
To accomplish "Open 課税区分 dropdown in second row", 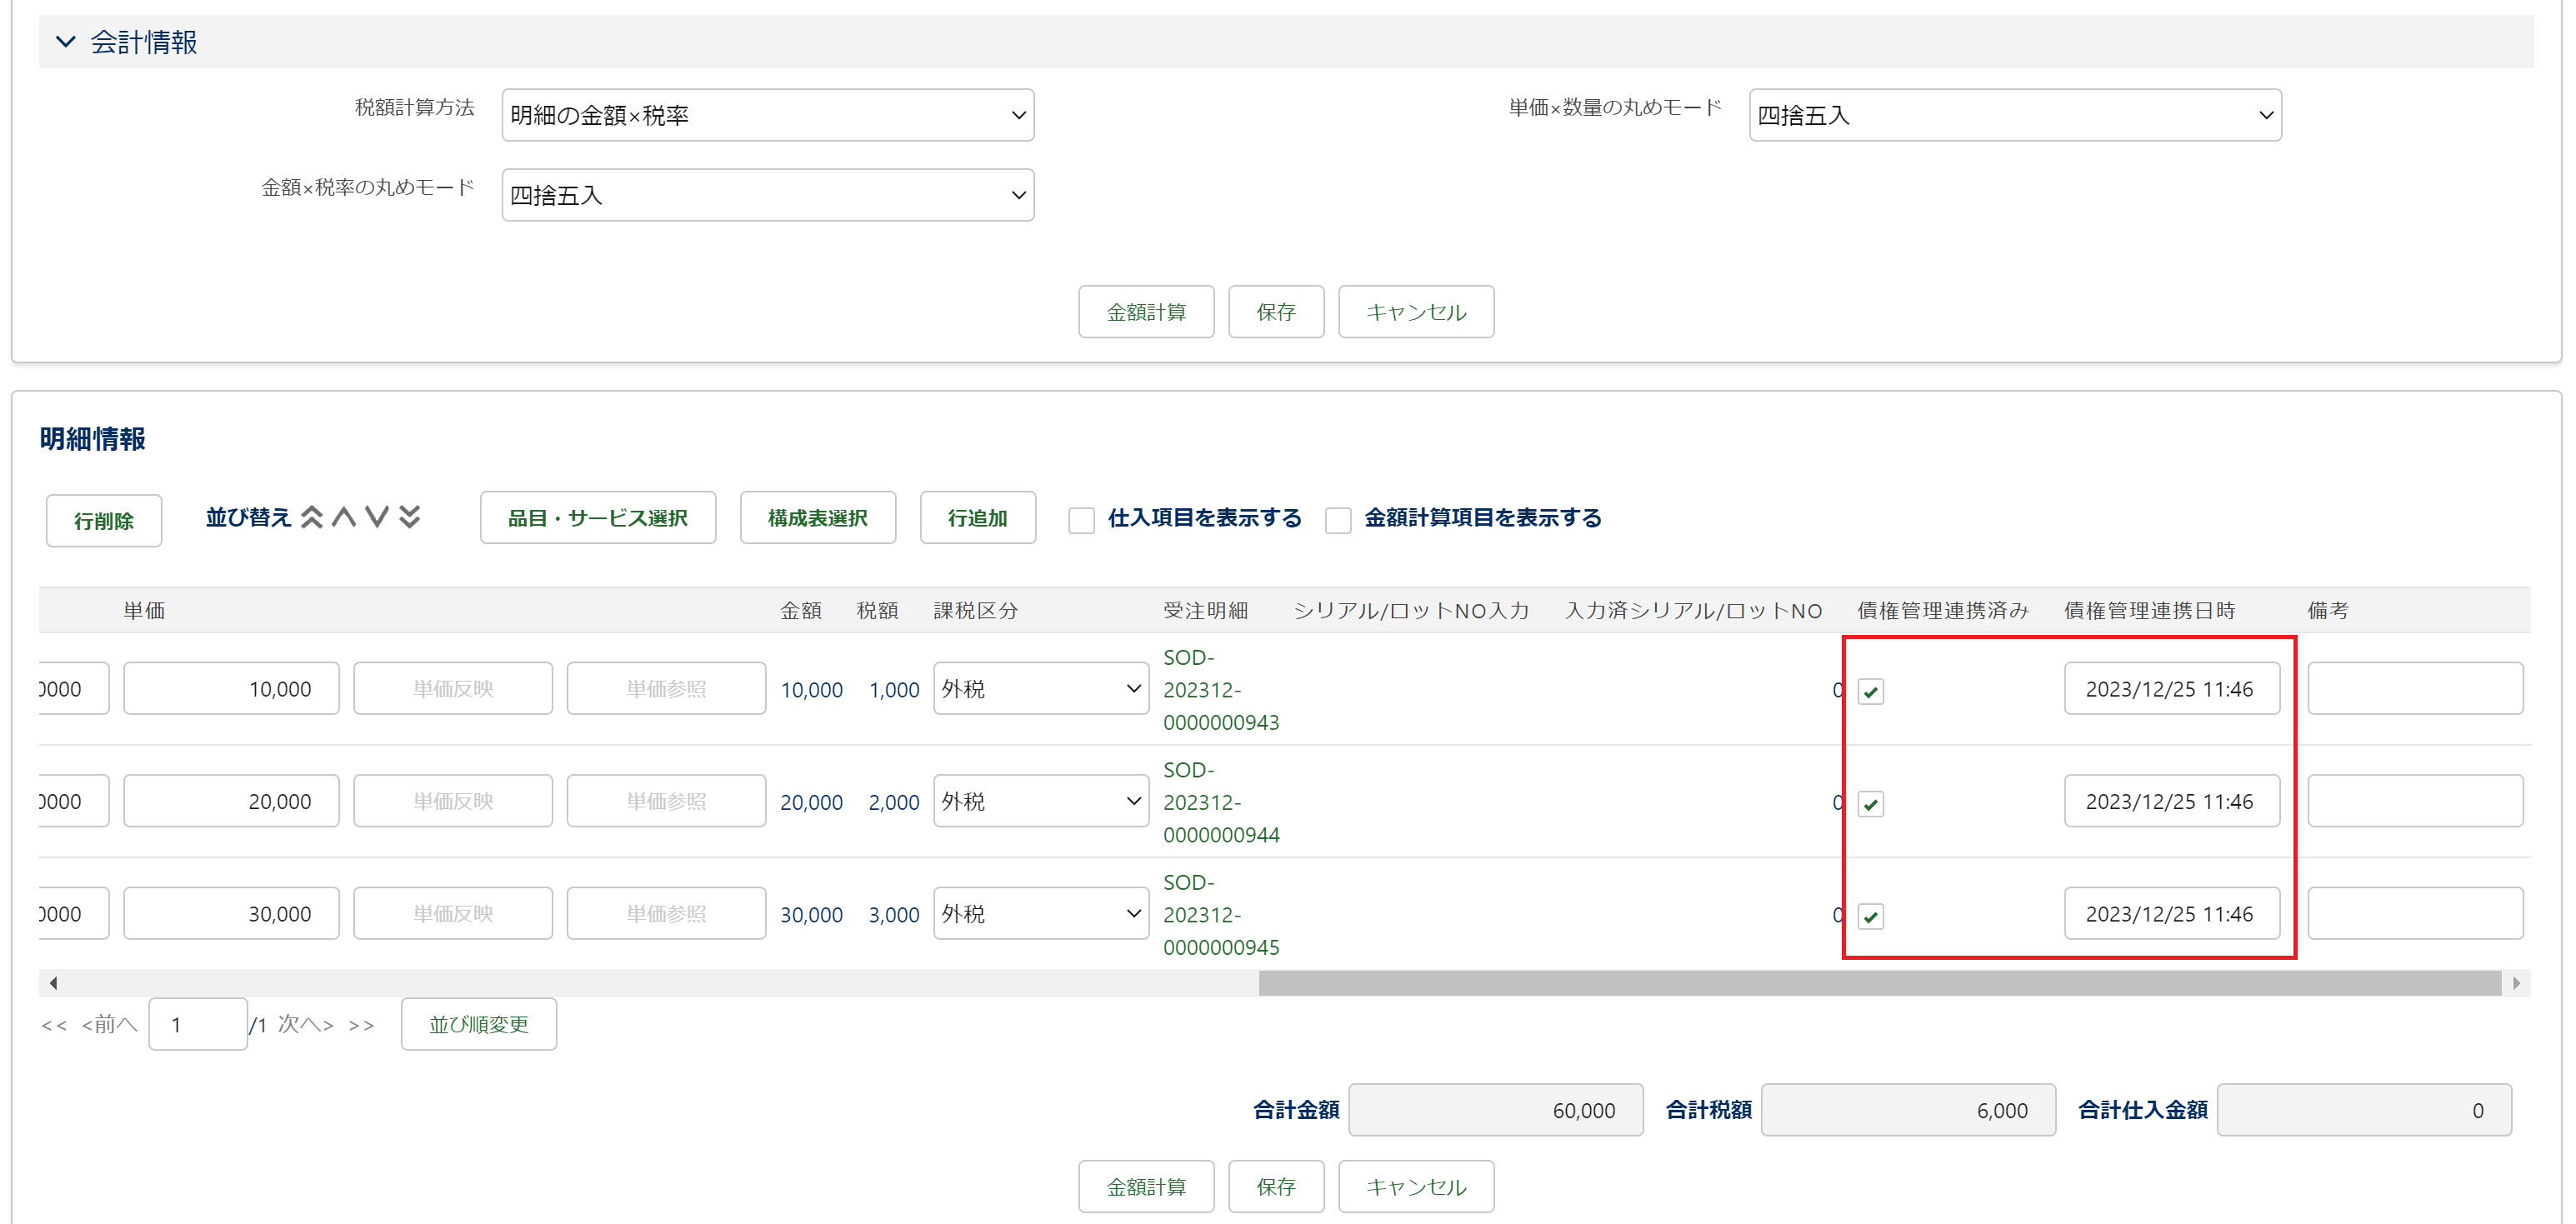I will click(1040, 801).
